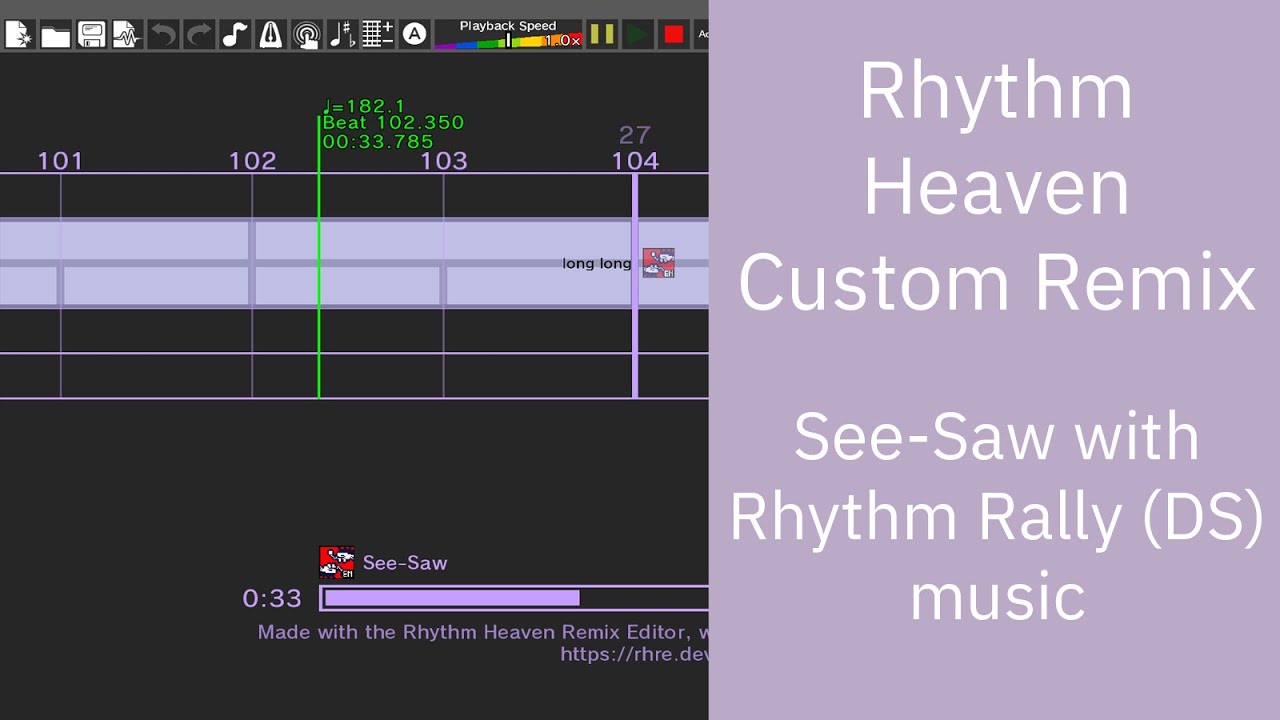Click the circled A toolbar icon
This screenshot has width=1280, height=720.
tap(414, 35)
